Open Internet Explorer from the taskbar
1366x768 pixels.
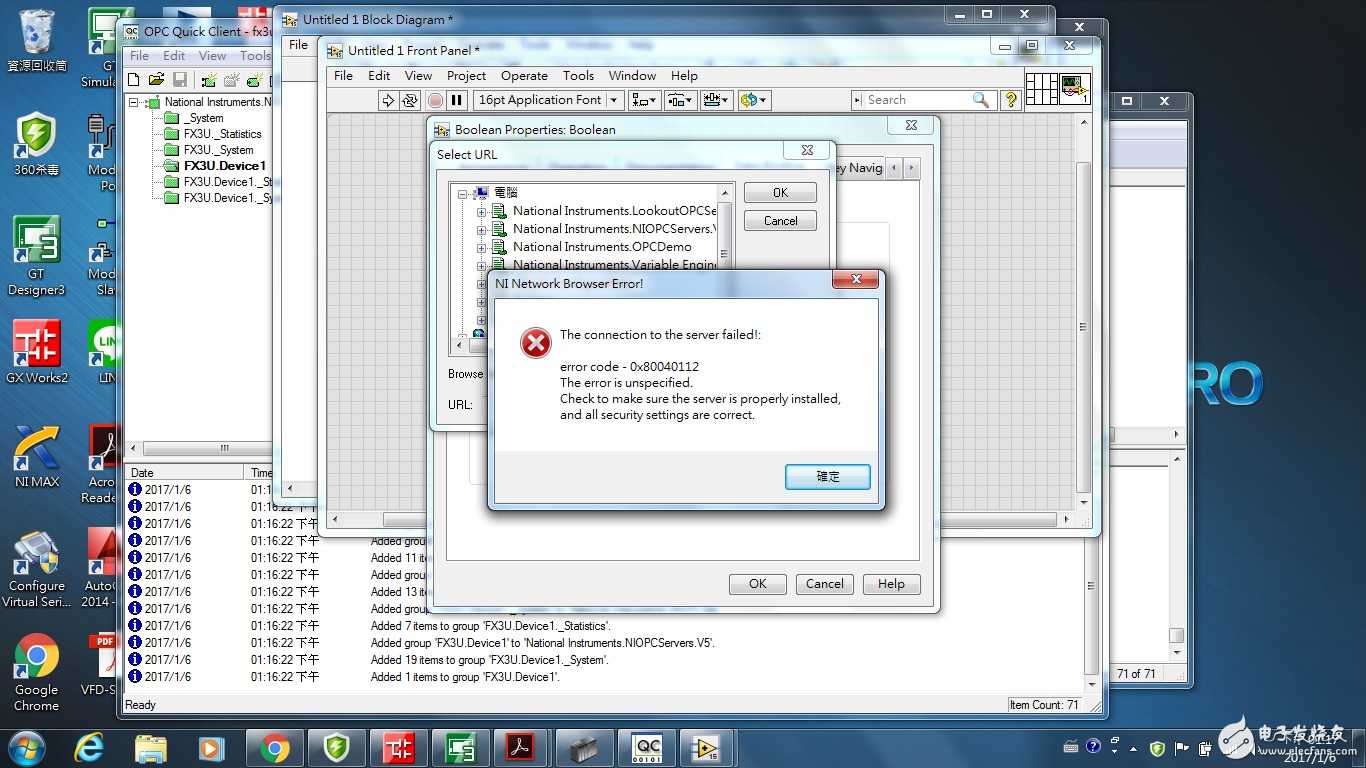pyautogui.click(x=90, y=748)
